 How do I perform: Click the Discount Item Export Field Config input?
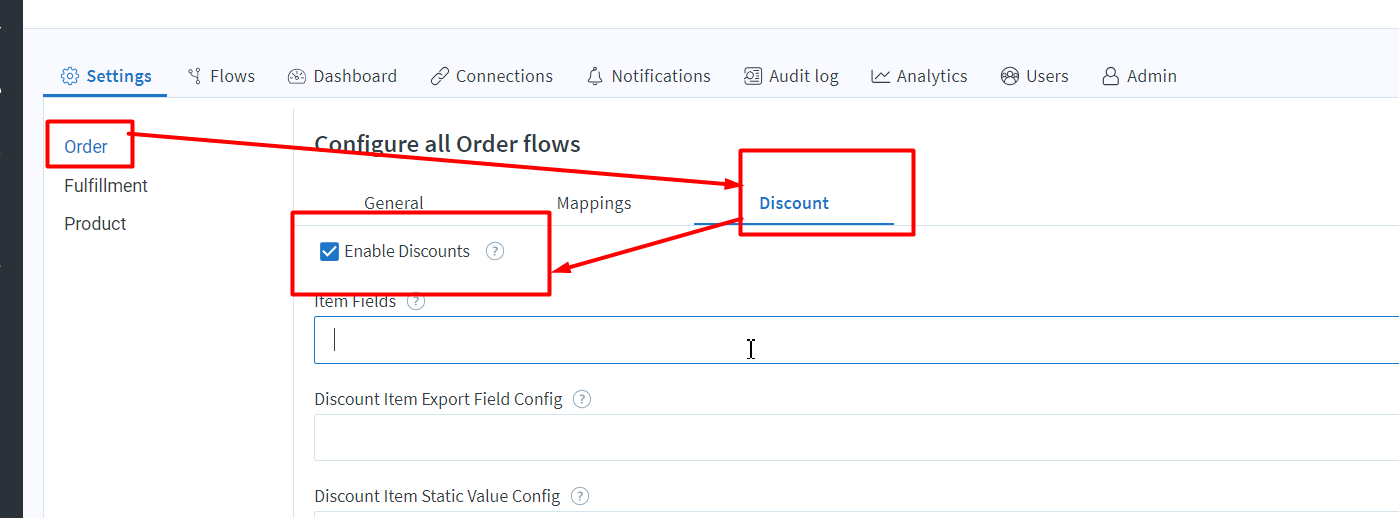(856, 437)
